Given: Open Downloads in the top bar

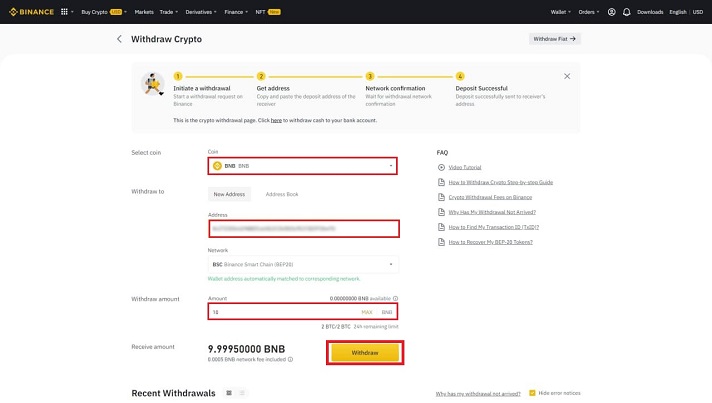Looking at the screenshot, I should (650, 12).
